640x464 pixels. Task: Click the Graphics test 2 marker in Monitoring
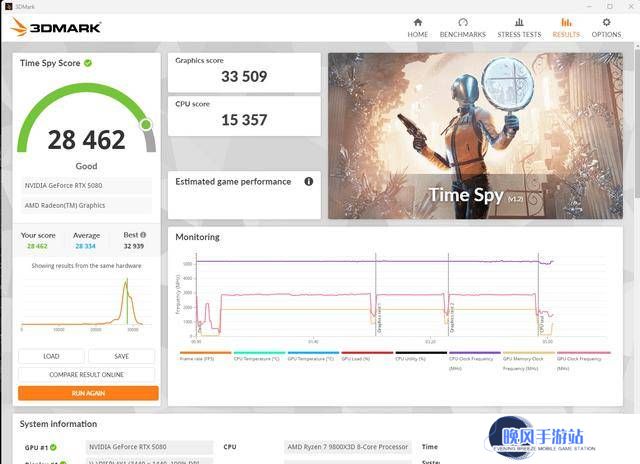pos(452,319)
